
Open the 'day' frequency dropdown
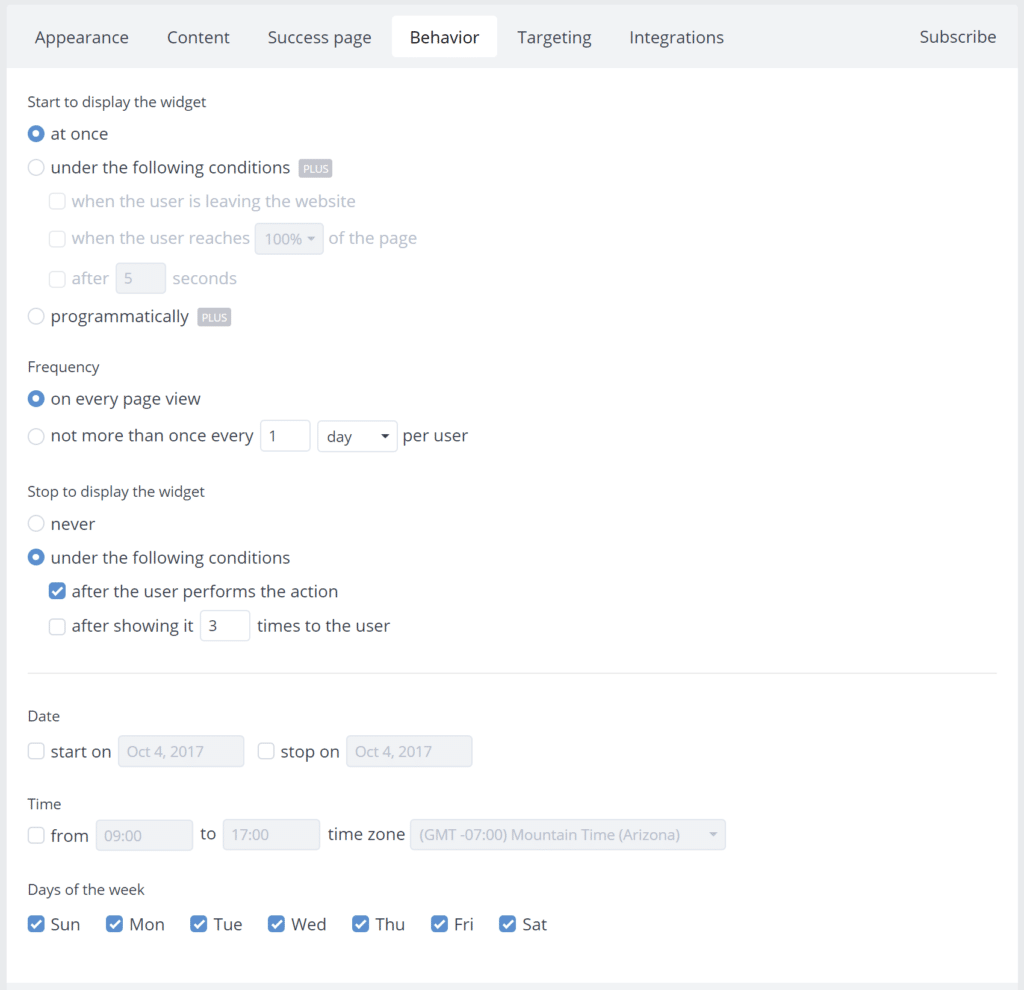[x=357, y=436]
